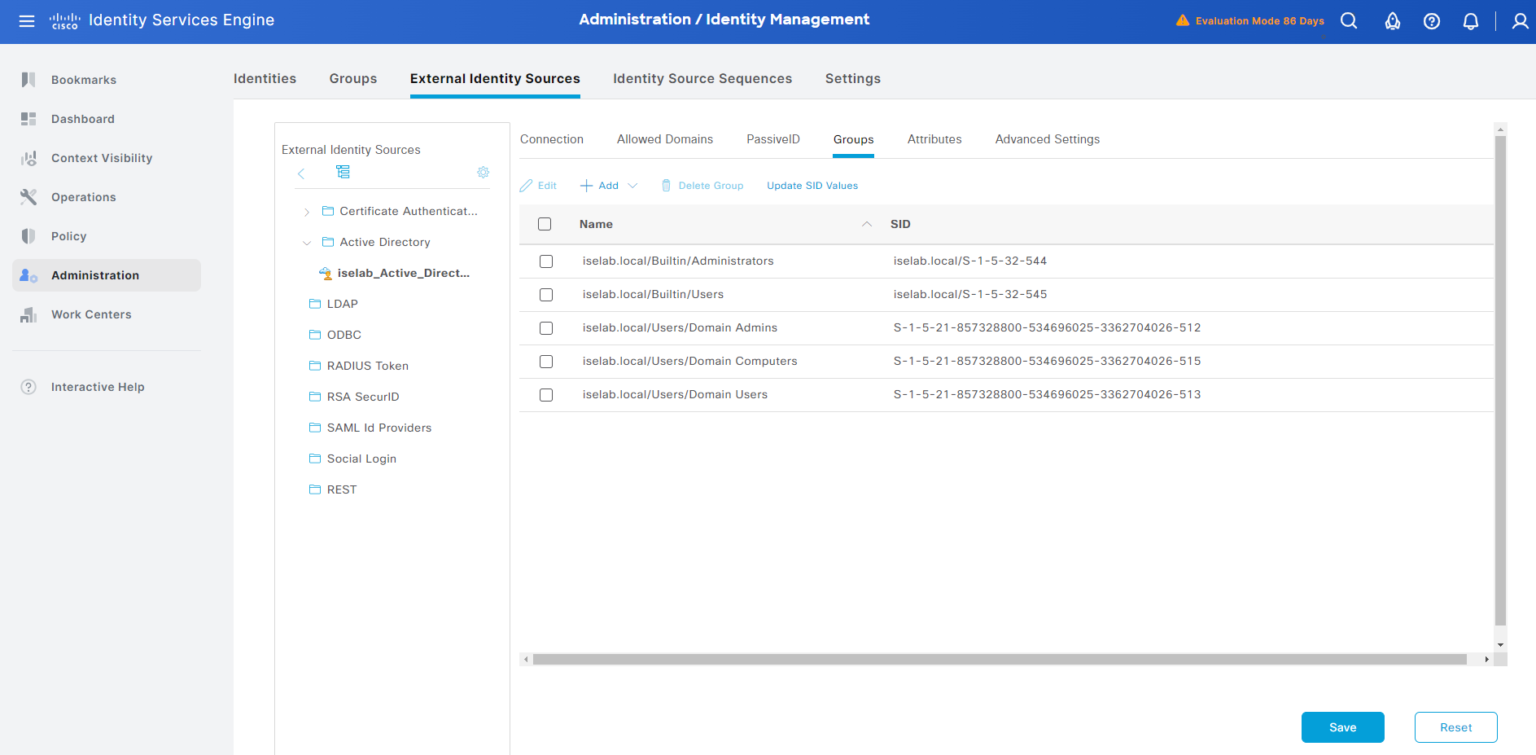Open the help question-mark icon
The height and width of the screenshot is (755, 1536).
click(x=1431, y=20)
